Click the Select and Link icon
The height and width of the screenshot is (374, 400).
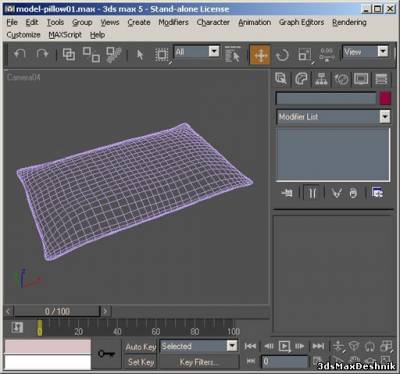[x=69, y=54]
